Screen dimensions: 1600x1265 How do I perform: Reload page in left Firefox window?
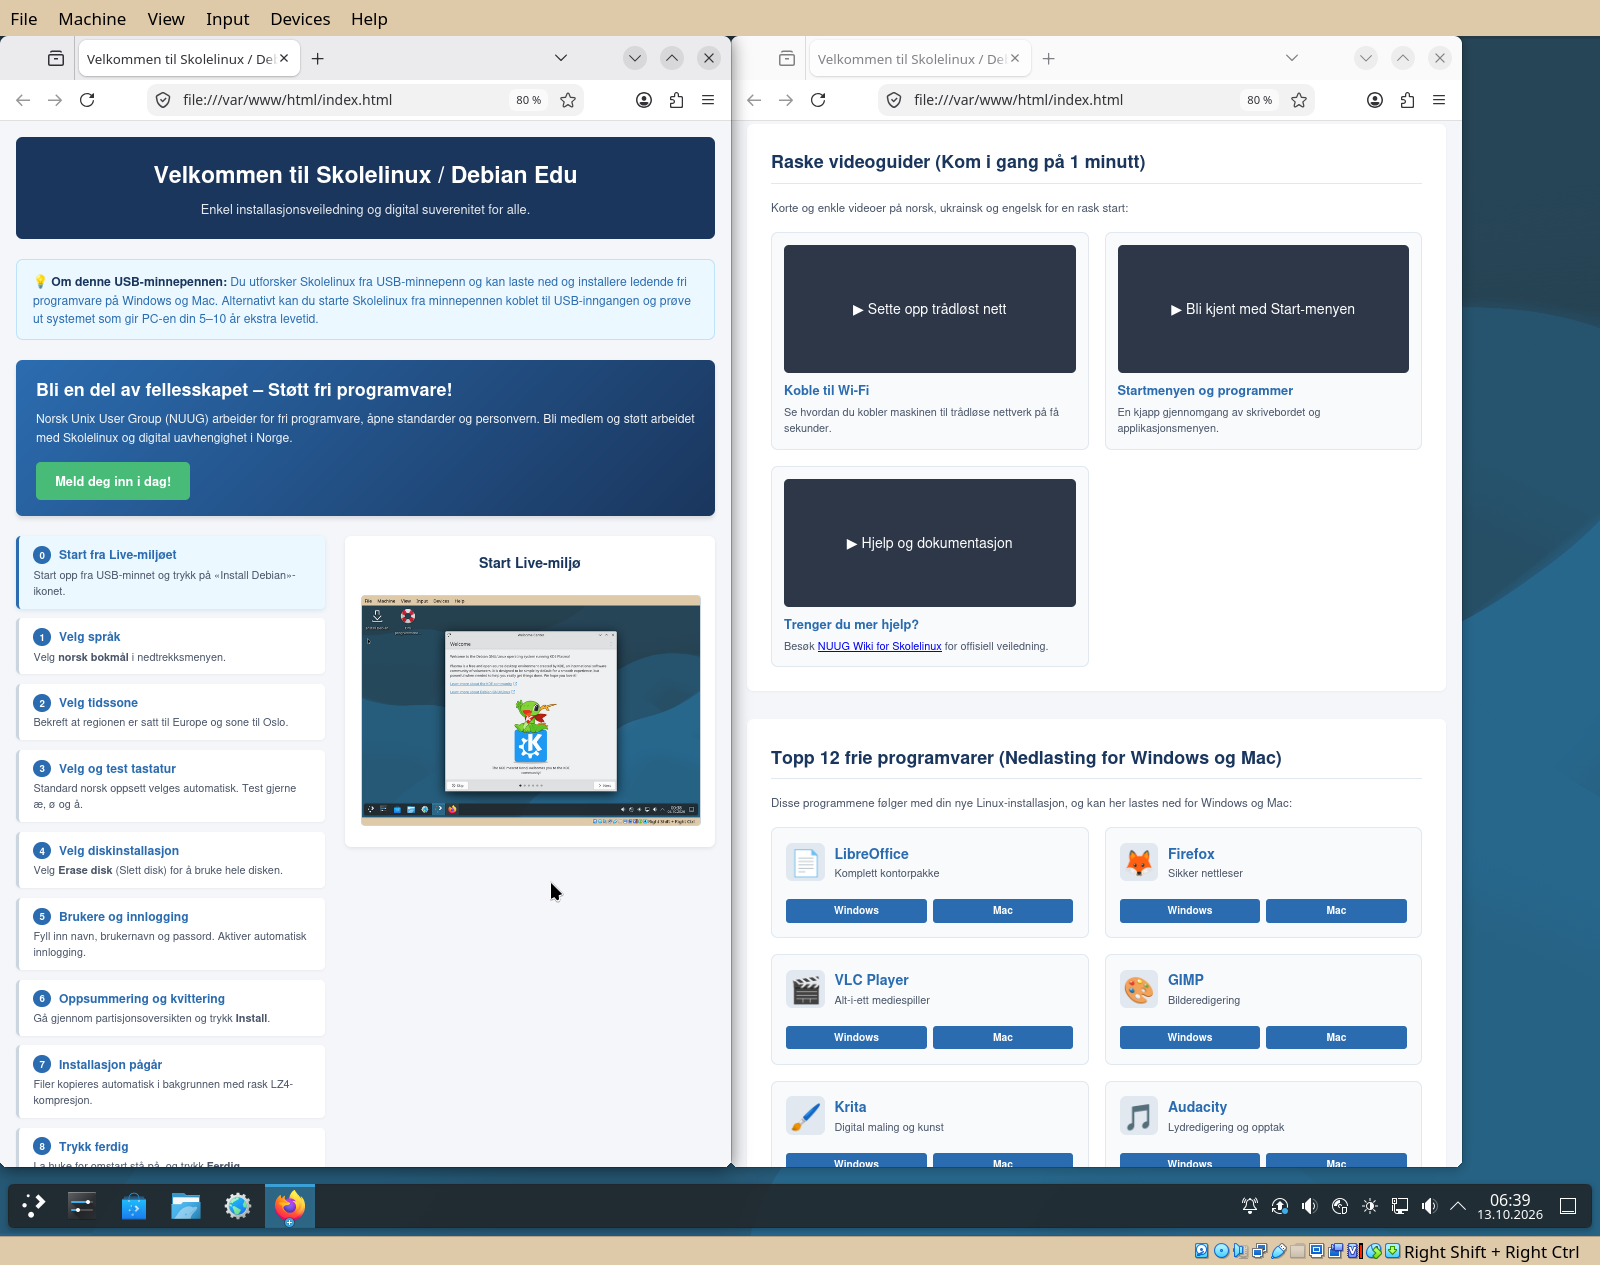tap(87, 100)
